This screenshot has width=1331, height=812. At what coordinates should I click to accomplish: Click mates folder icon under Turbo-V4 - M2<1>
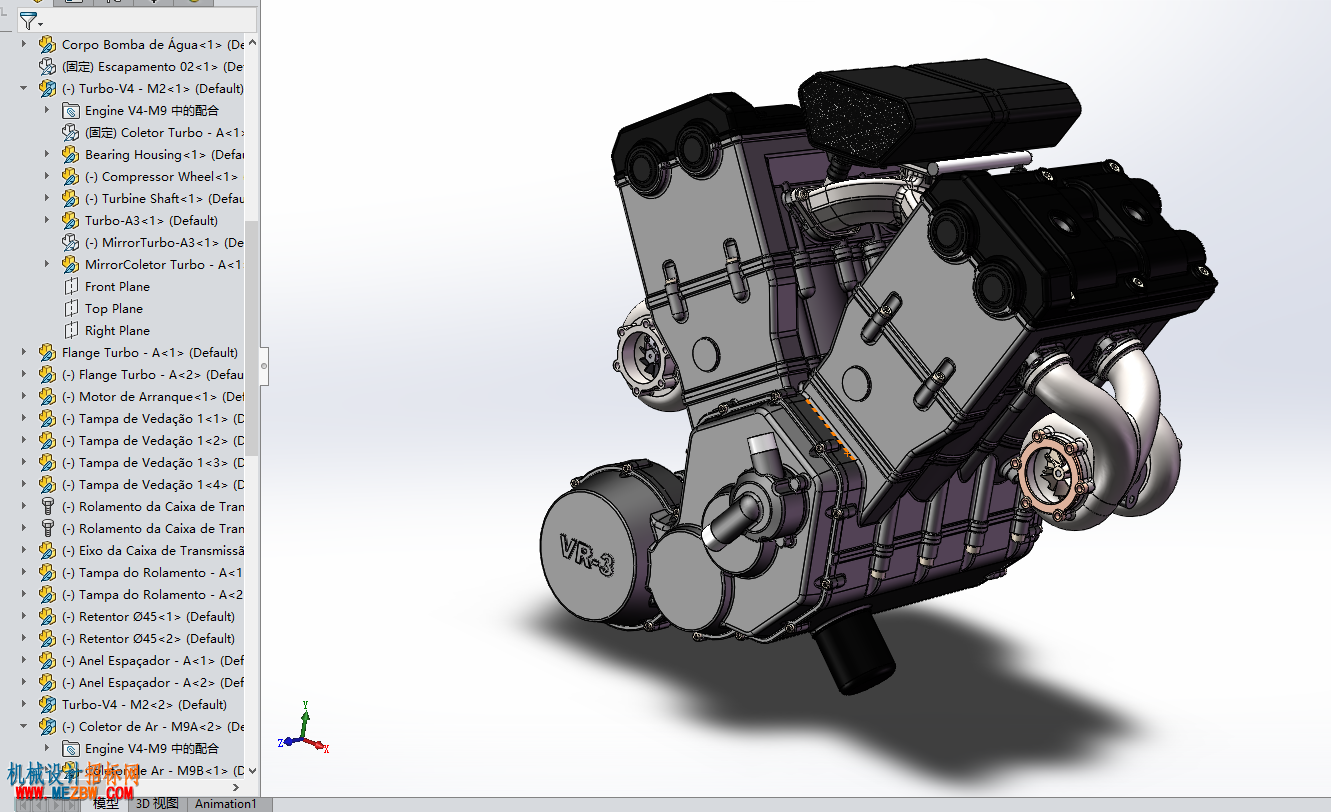pyautogui.click(x=70, y=110)
